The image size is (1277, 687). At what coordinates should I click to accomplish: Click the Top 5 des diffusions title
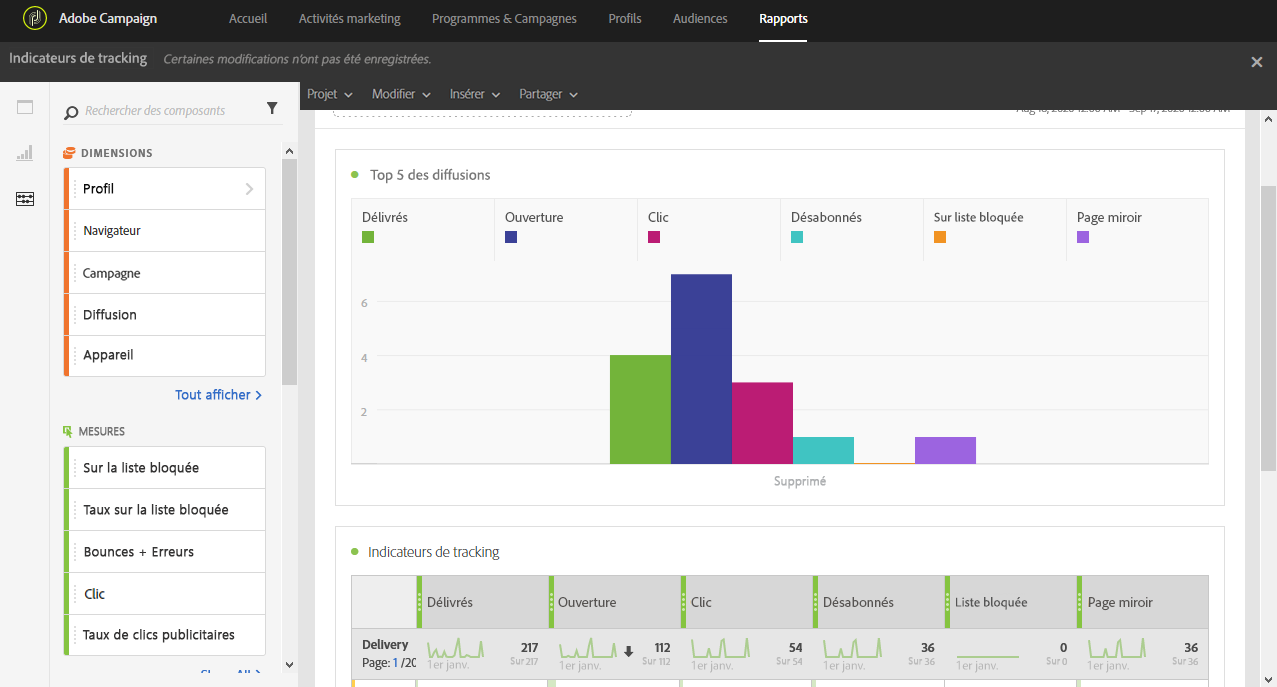point(430,175)
